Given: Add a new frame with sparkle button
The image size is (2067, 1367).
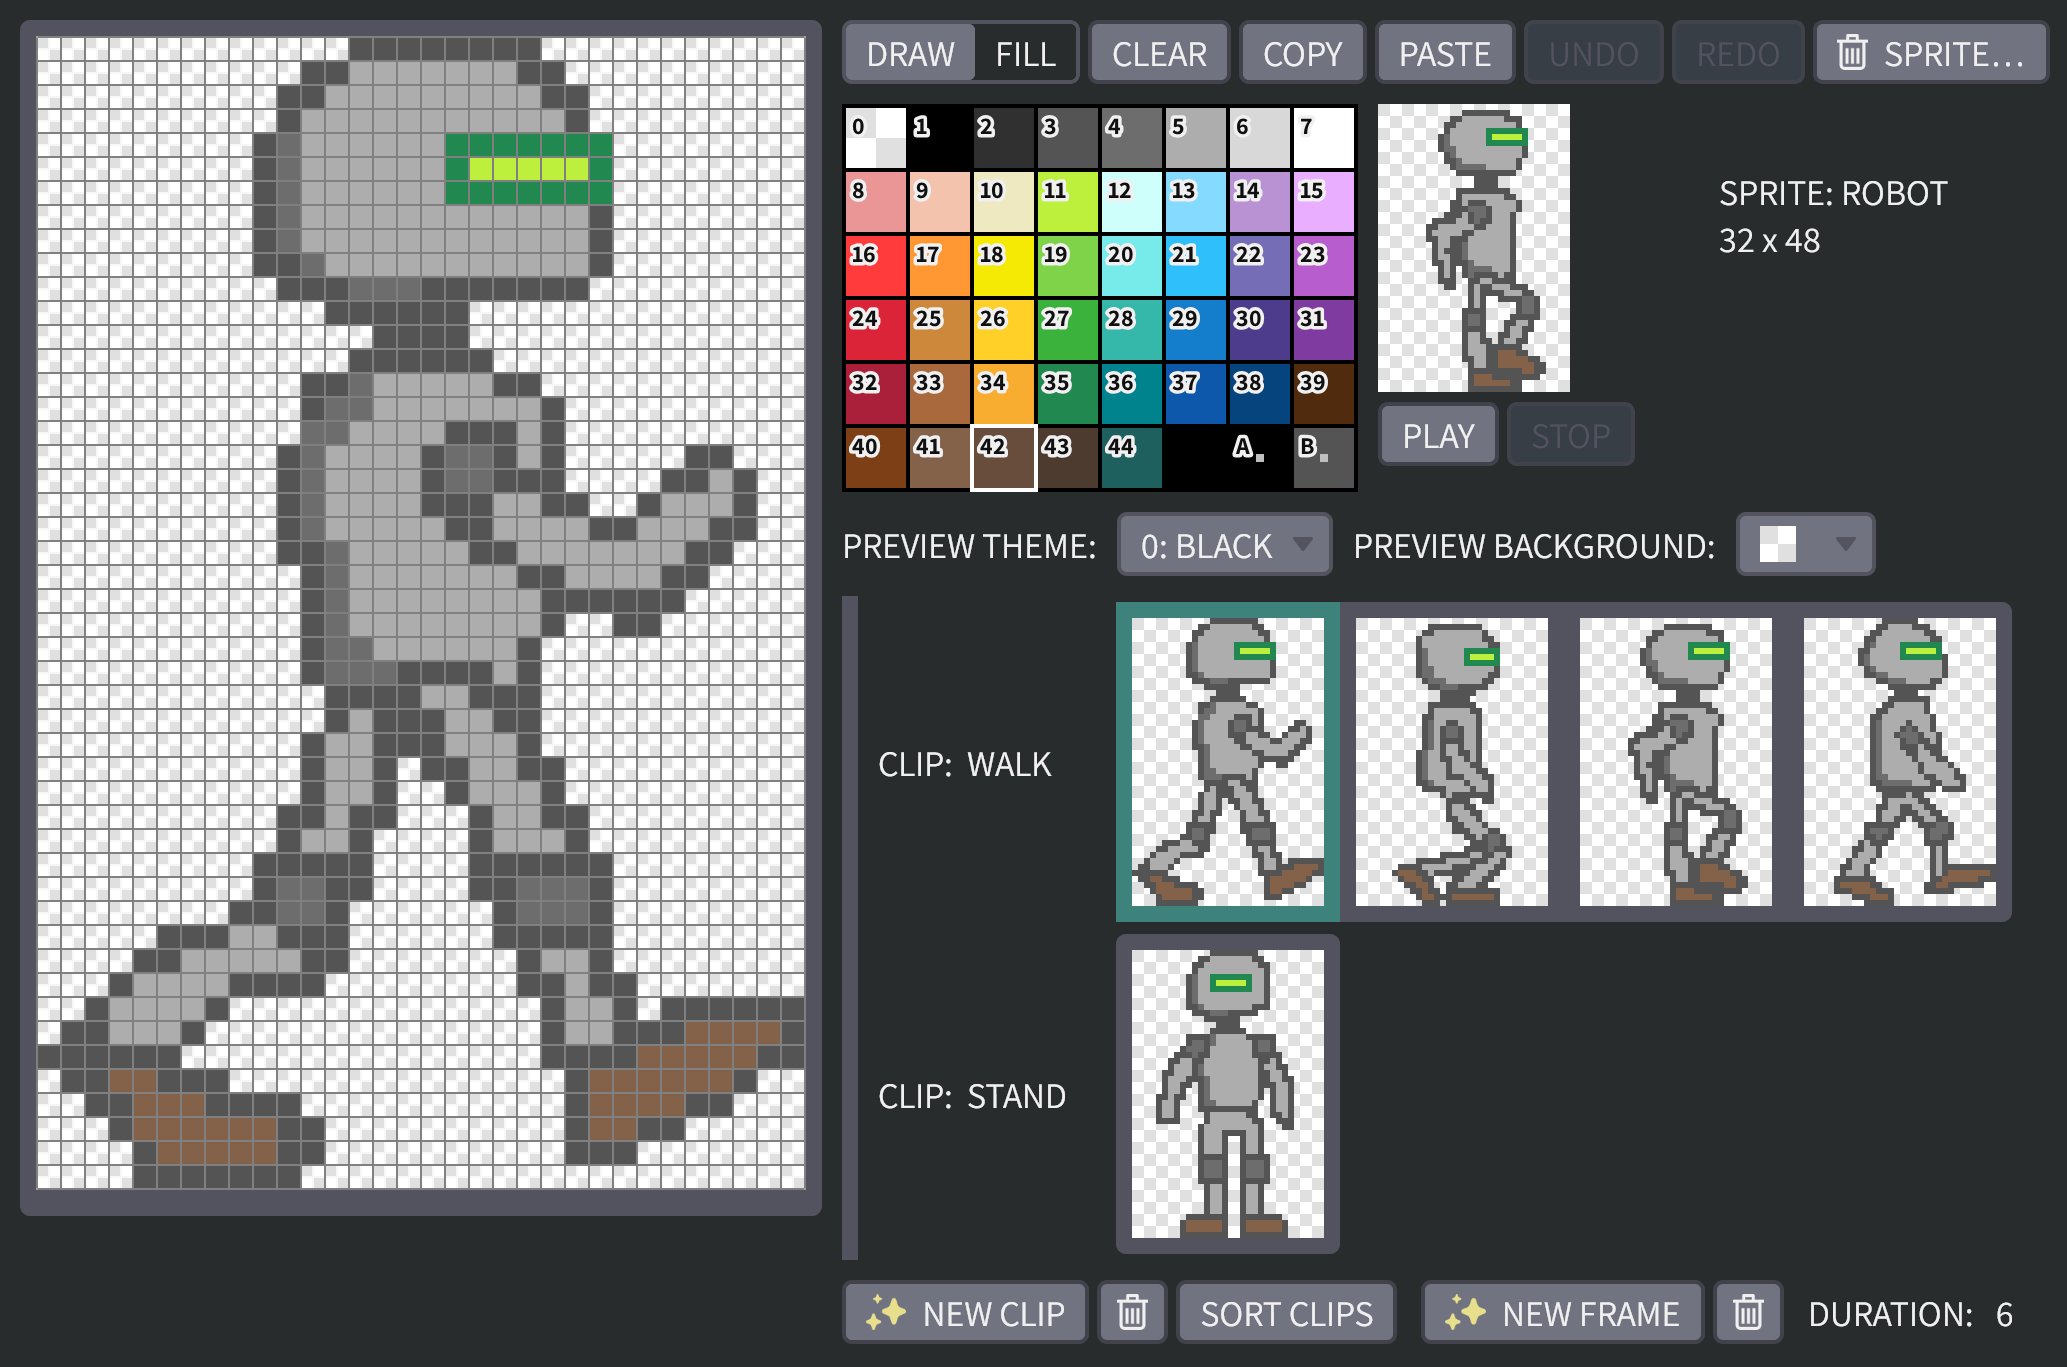Looking at the screenshot, I should tap(1562, 1312).
